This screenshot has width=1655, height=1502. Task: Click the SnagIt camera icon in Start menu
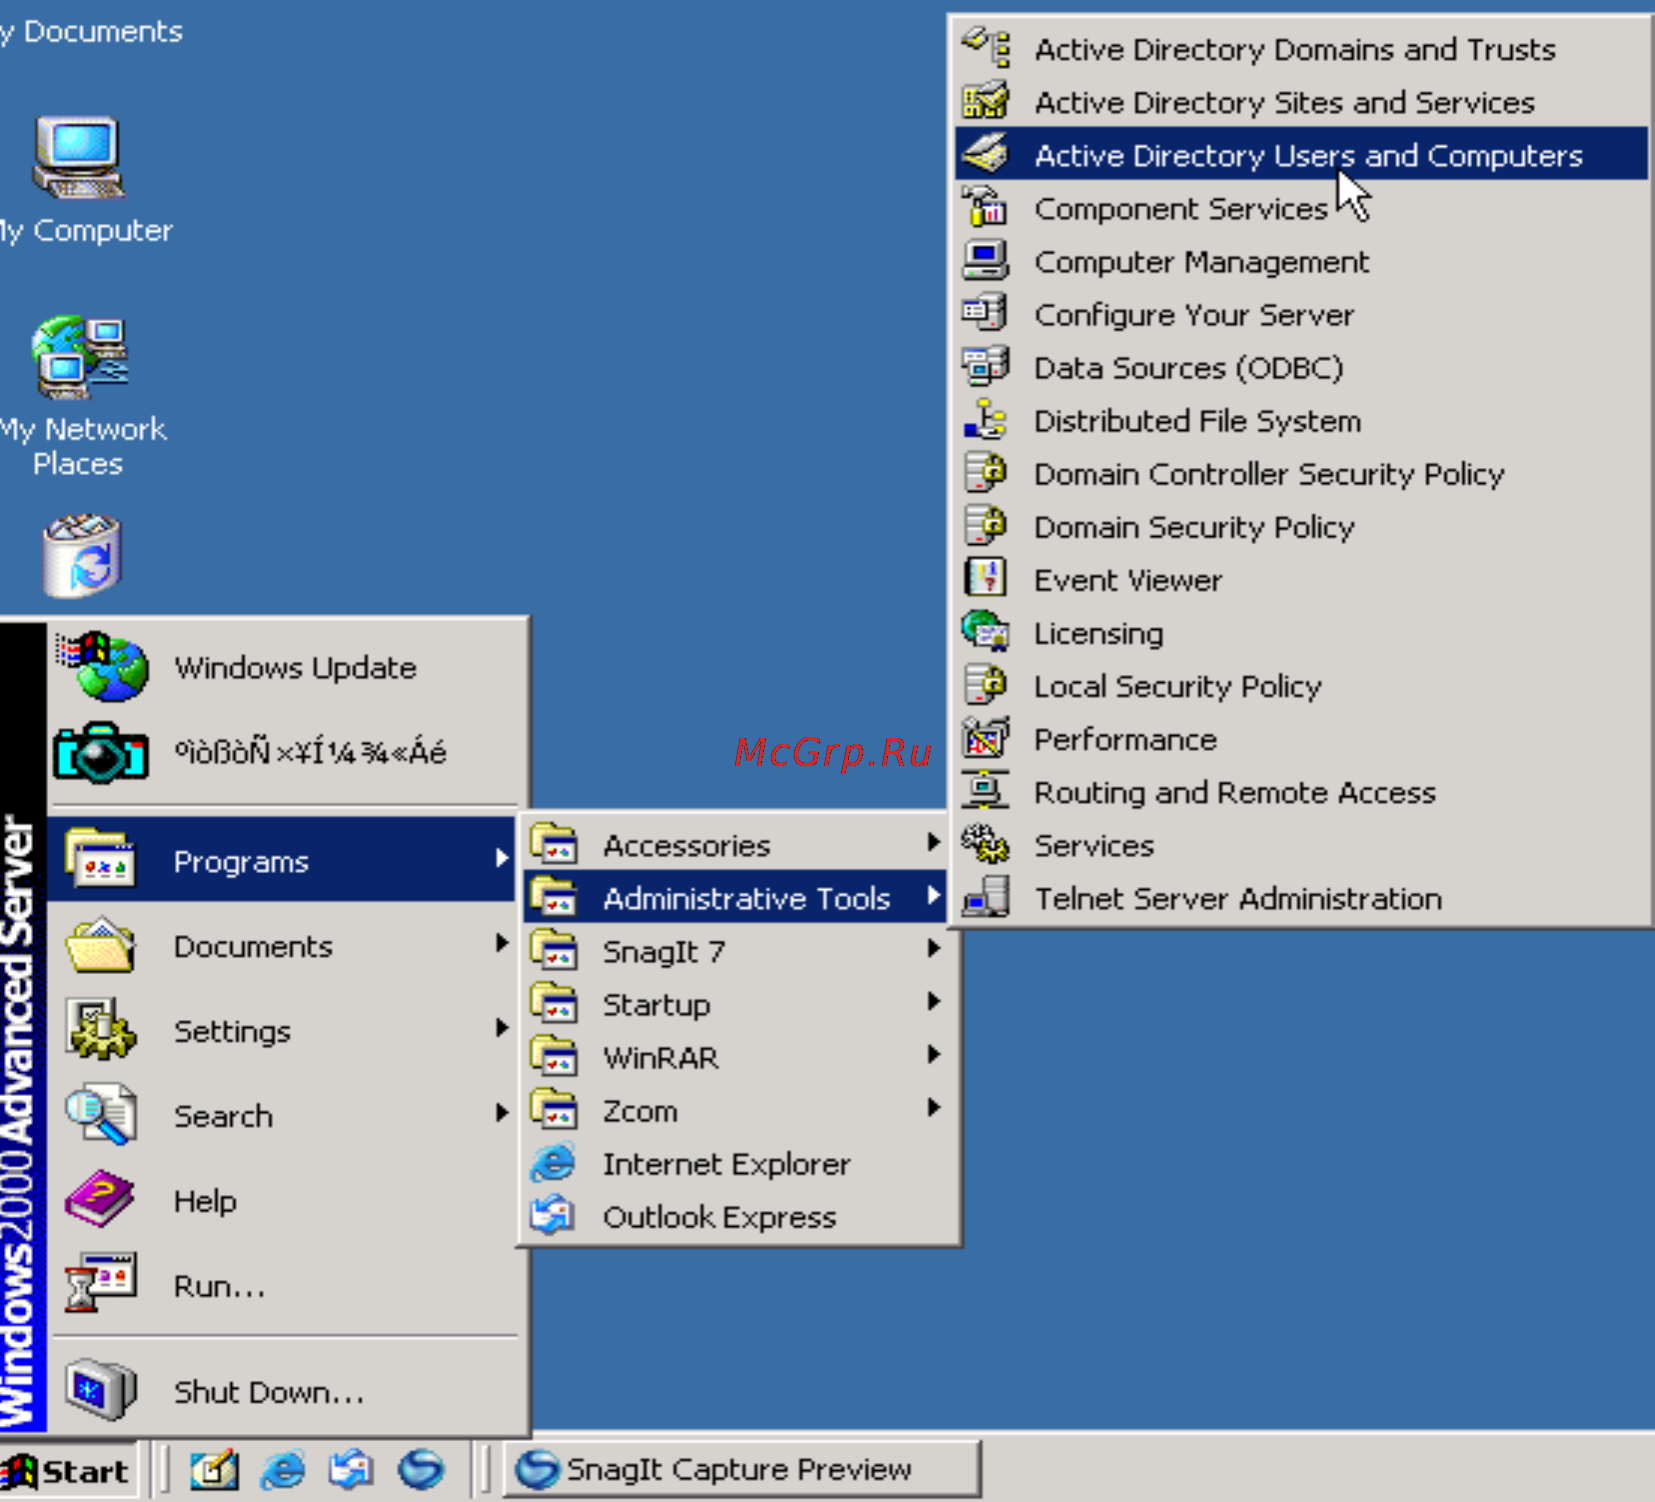(x=100, y=752)
